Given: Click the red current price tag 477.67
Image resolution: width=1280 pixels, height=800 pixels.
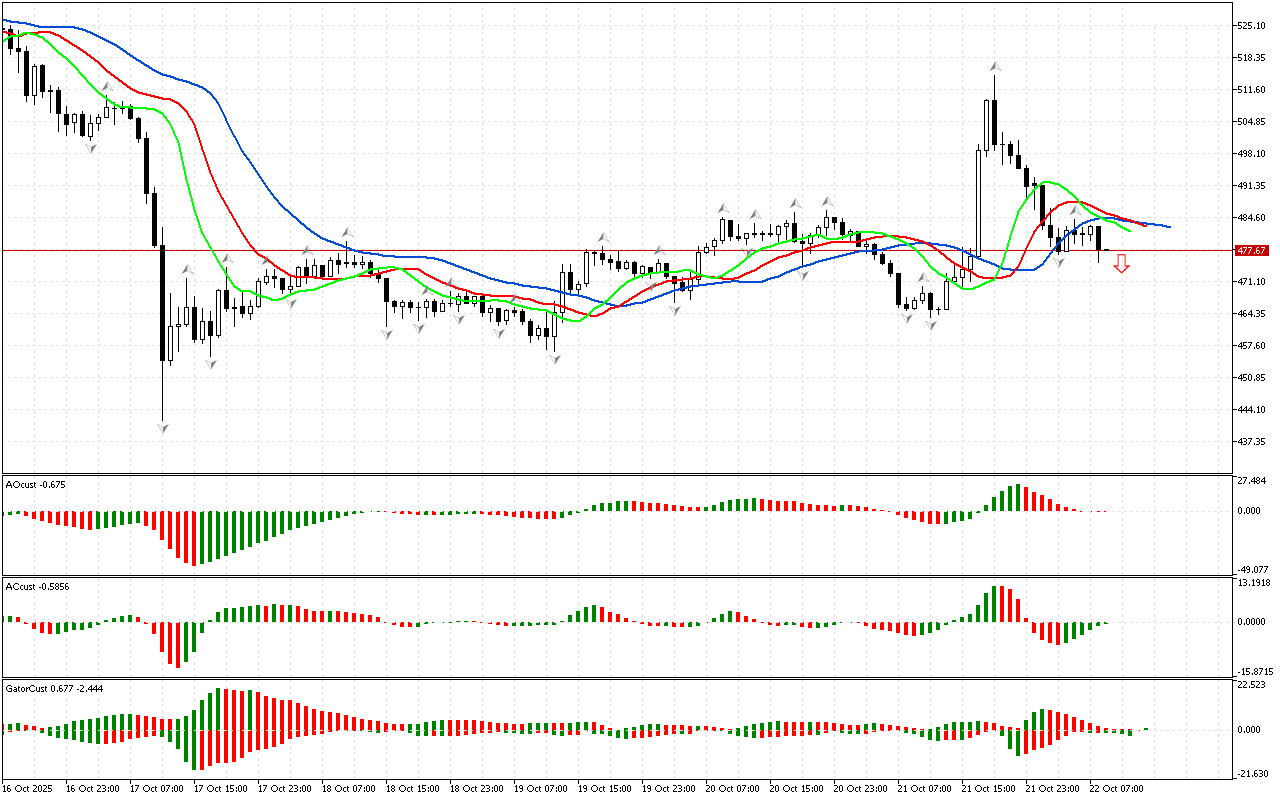Looking at the screenshot, I should (1252, 250).
